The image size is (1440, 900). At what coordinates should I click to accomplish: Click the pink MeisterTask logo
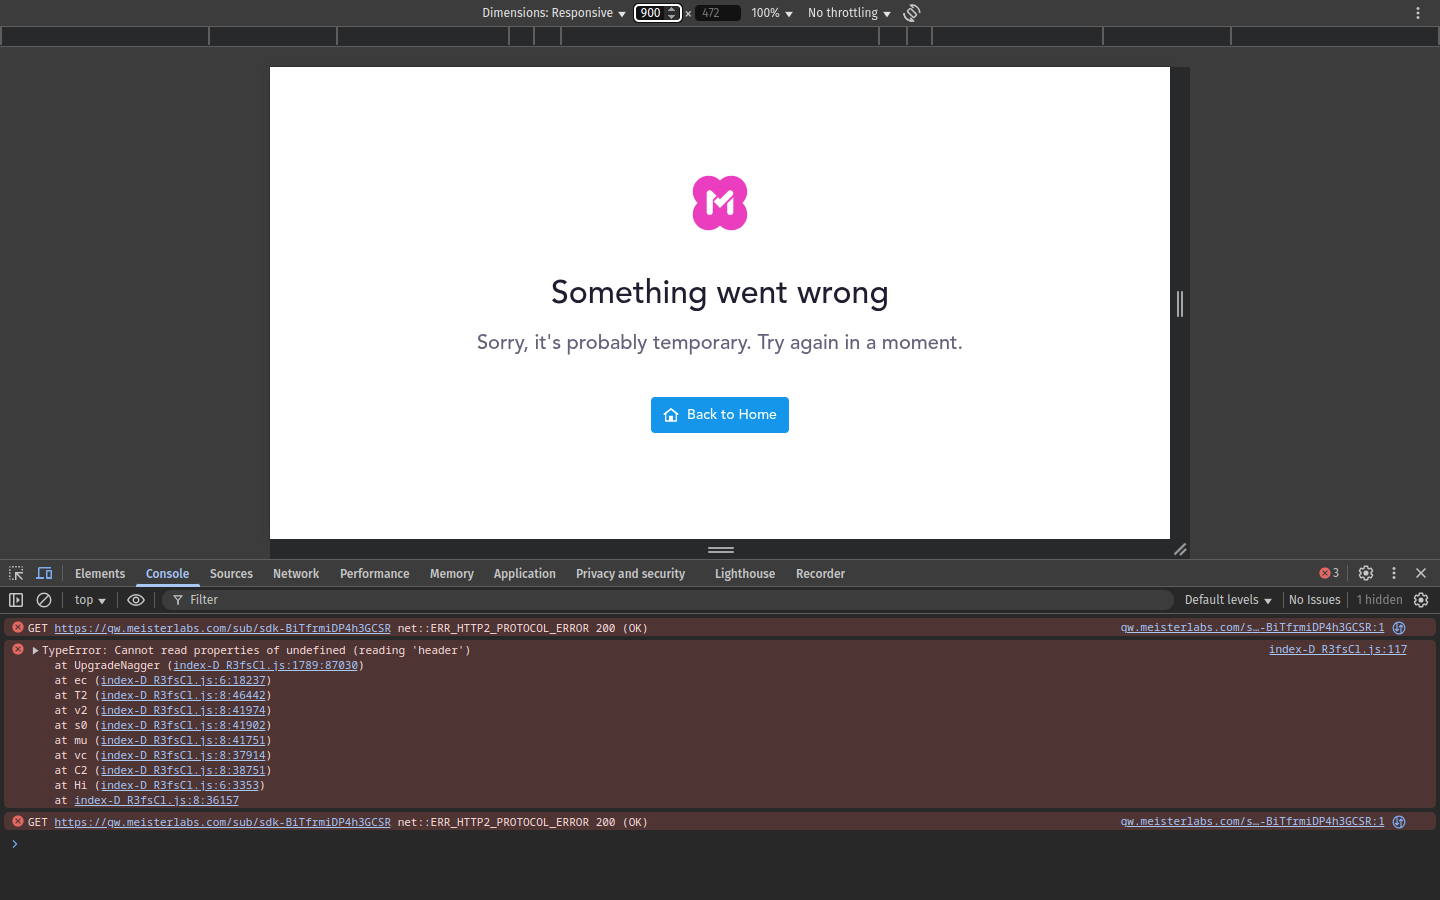[720, 203]
